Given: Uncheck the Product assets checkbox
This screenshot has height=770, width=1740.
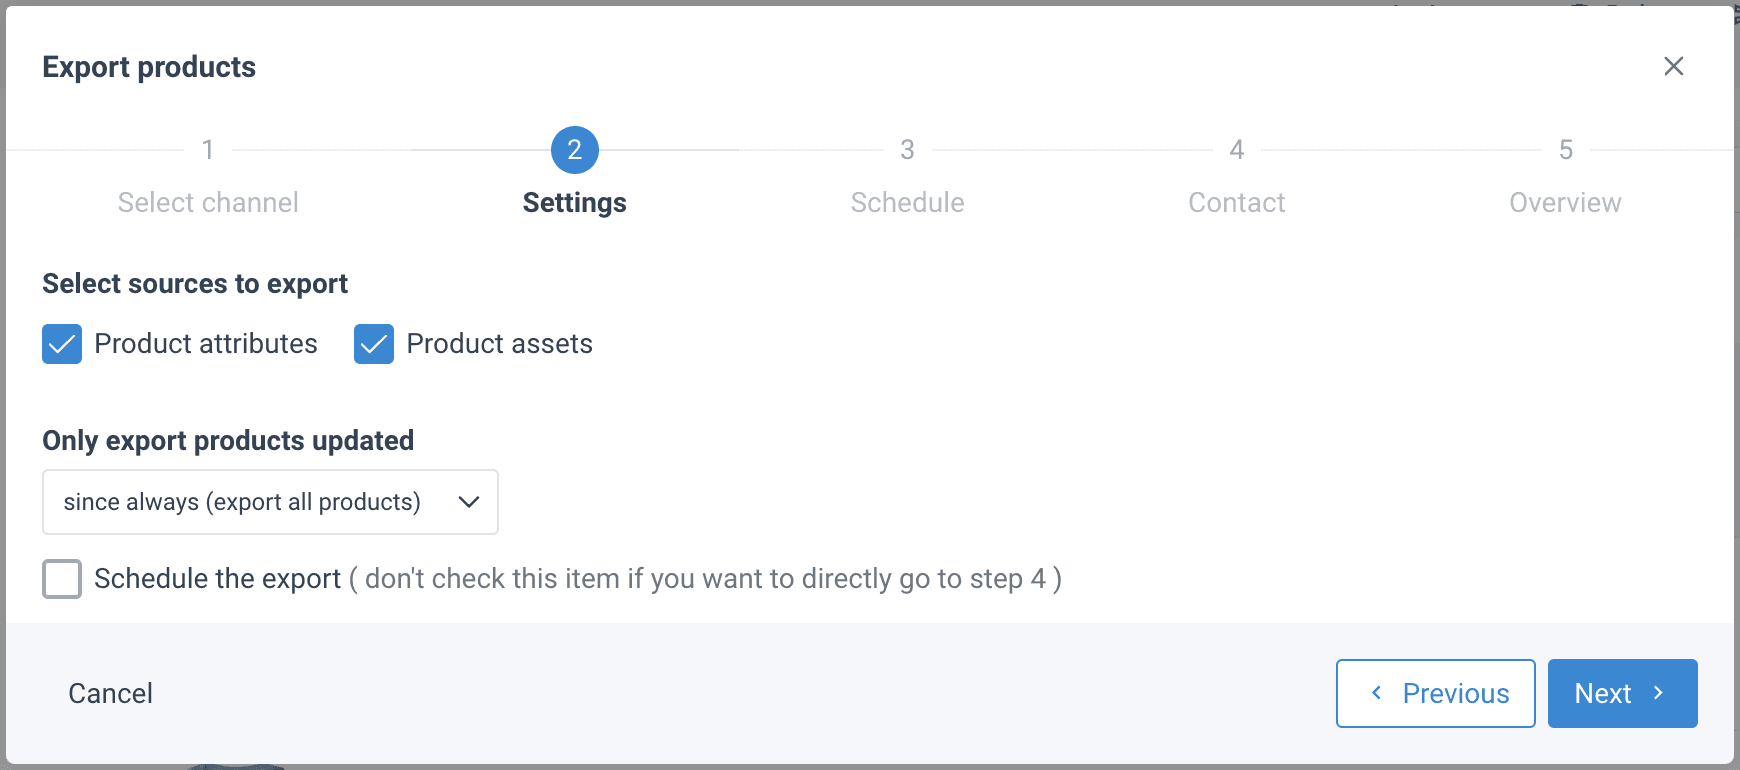Looking at the screenshot, I should (374, 344).
